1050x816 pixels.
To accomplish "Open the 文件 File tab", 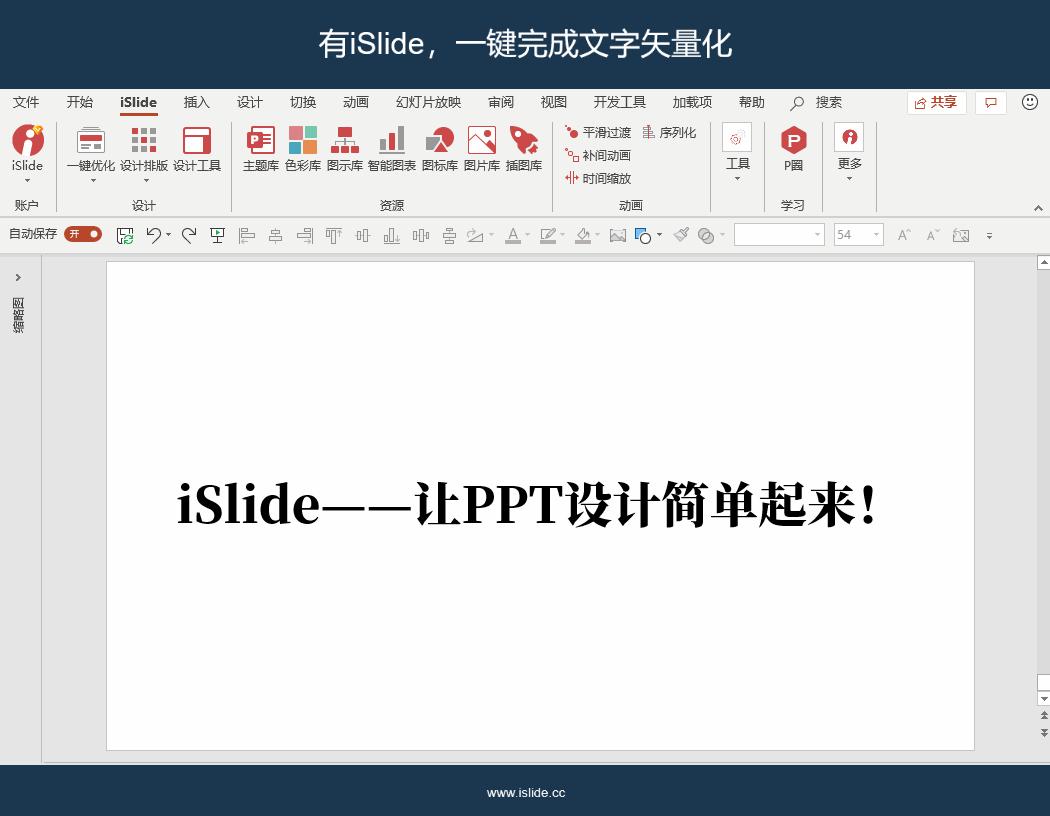I will point(26,102).
